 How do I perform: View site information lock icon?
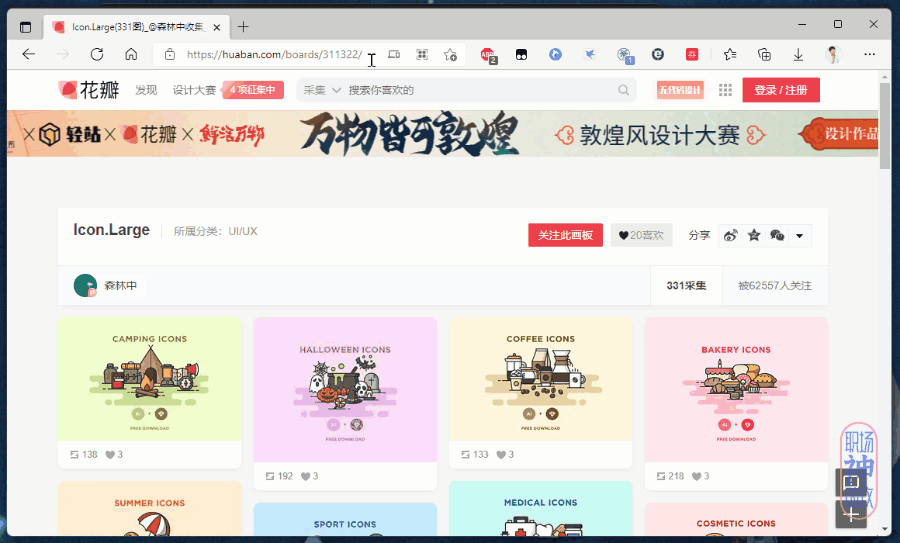tap(170, 55)
